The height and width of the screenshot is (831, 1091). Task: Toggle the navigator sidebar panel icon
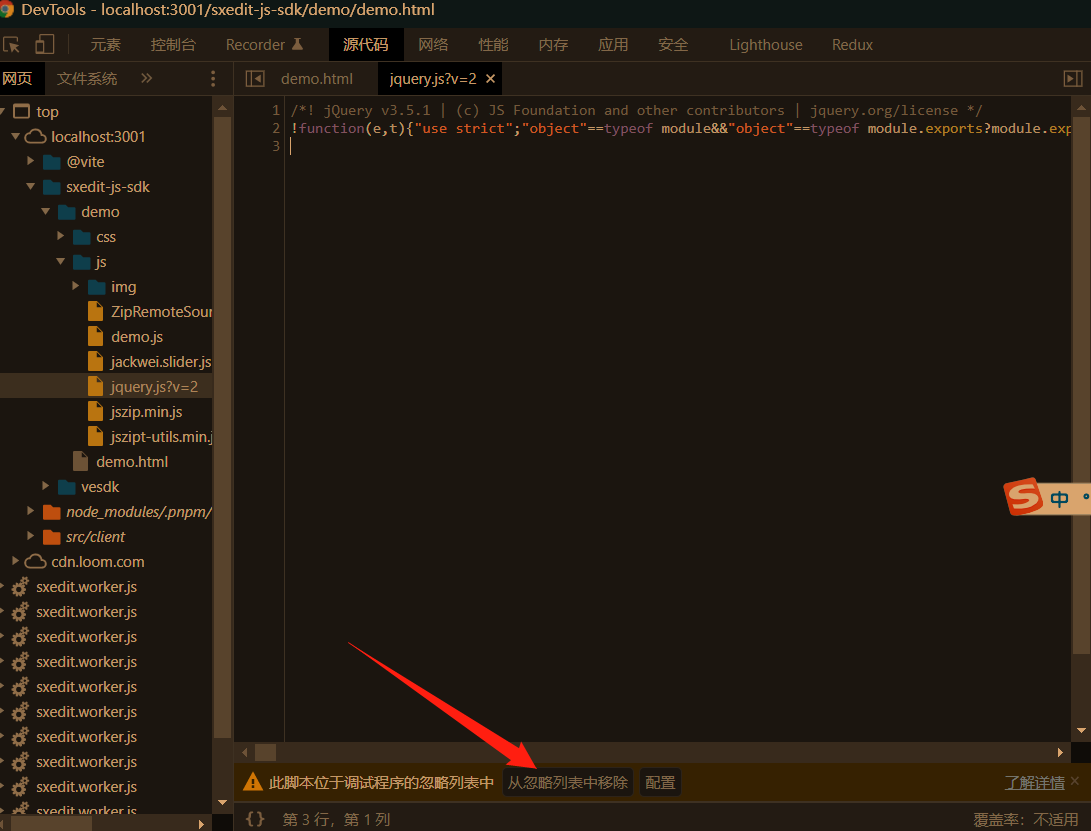point(255,79)
